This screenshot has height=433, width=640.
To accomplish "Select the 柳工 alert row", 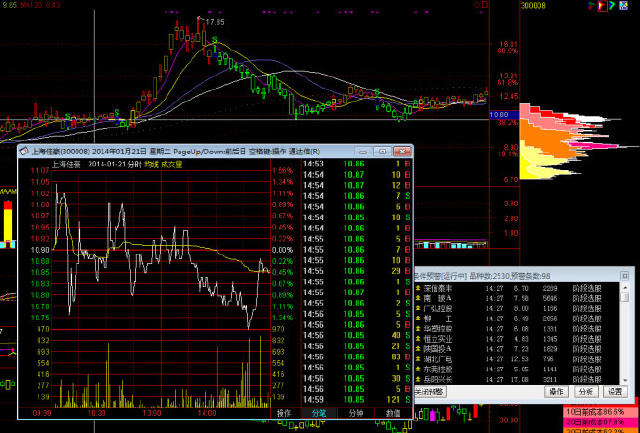I will [x=517, y=319].
